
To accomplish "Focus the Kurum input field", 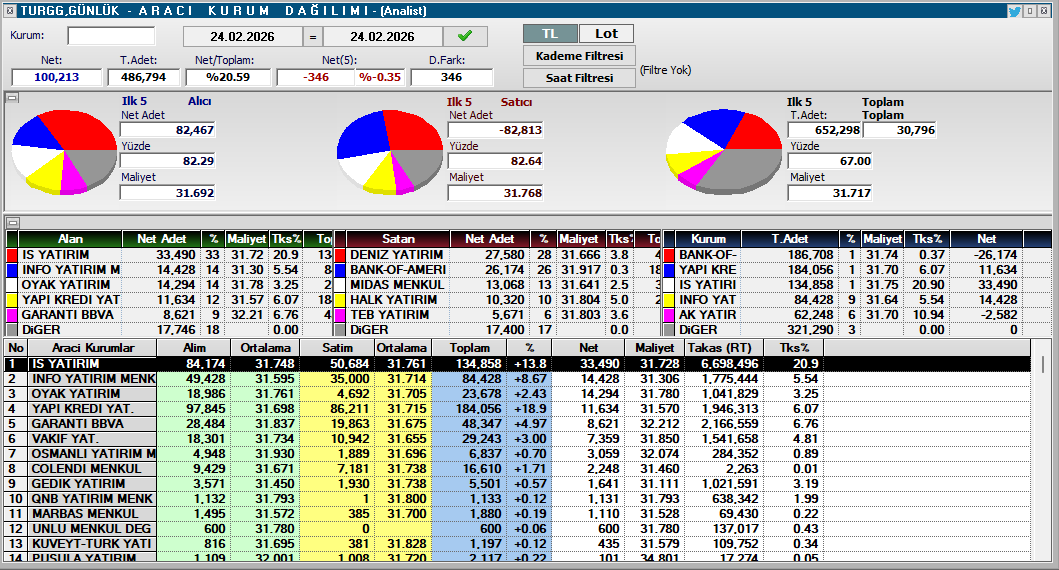I will [111, 36].
